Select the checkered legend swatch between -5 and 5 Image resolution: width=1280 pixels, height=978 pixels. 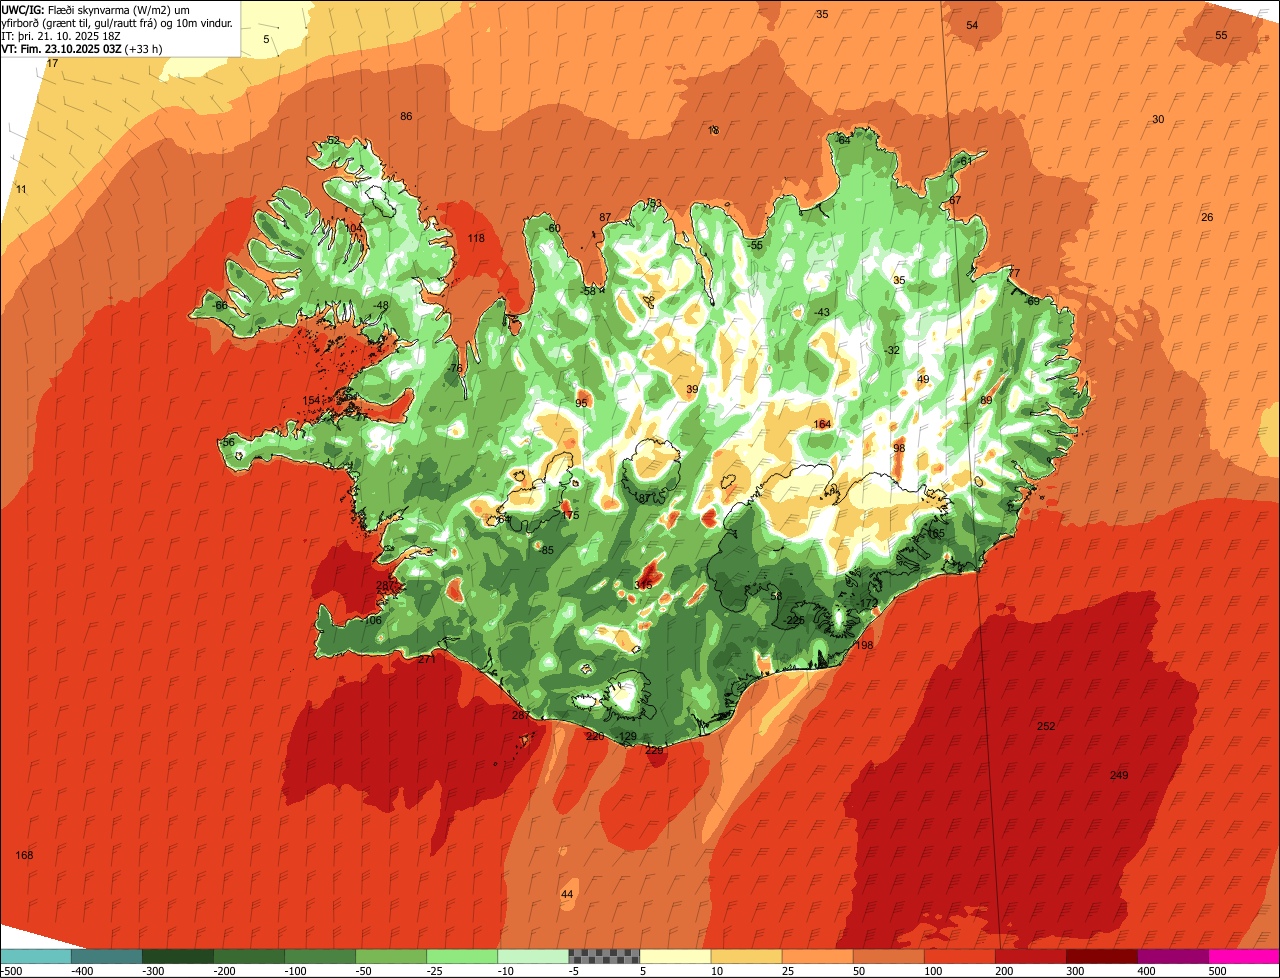[604, 956]
